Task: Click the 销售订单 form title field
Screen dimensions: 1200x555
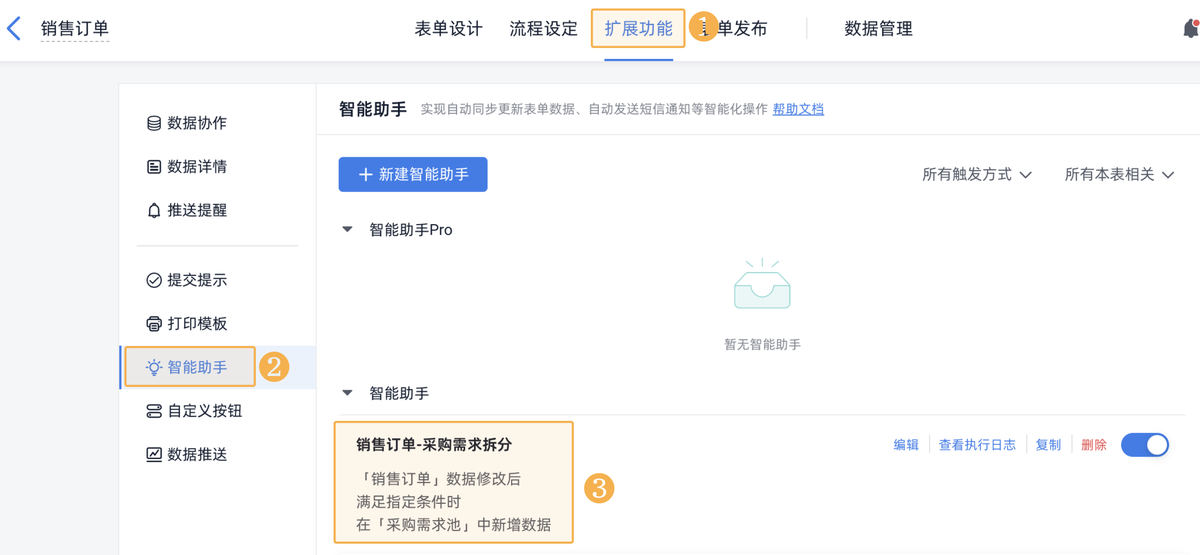Action: coord(75,29)
